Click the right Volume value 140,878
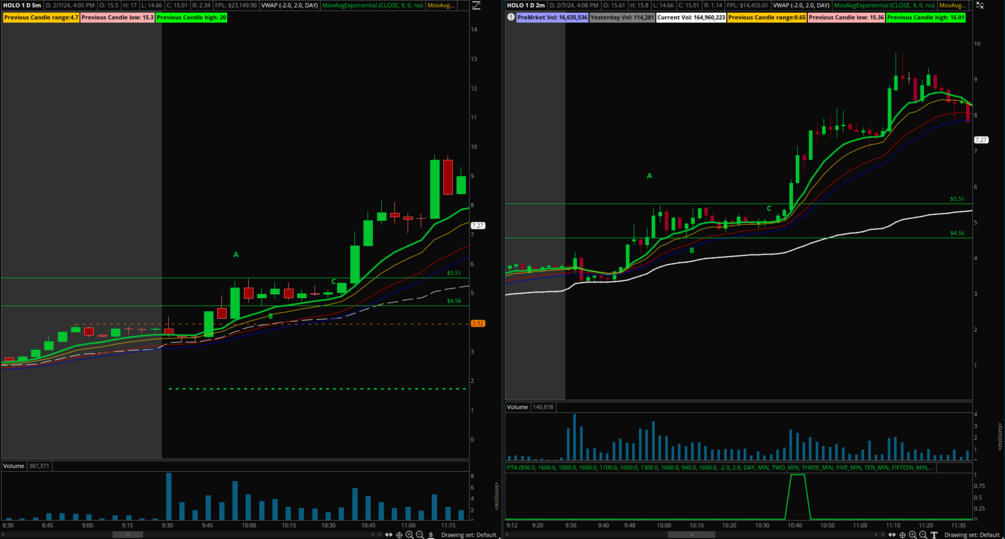Screen dimensions: 1005x539 [x=543, y=407]
